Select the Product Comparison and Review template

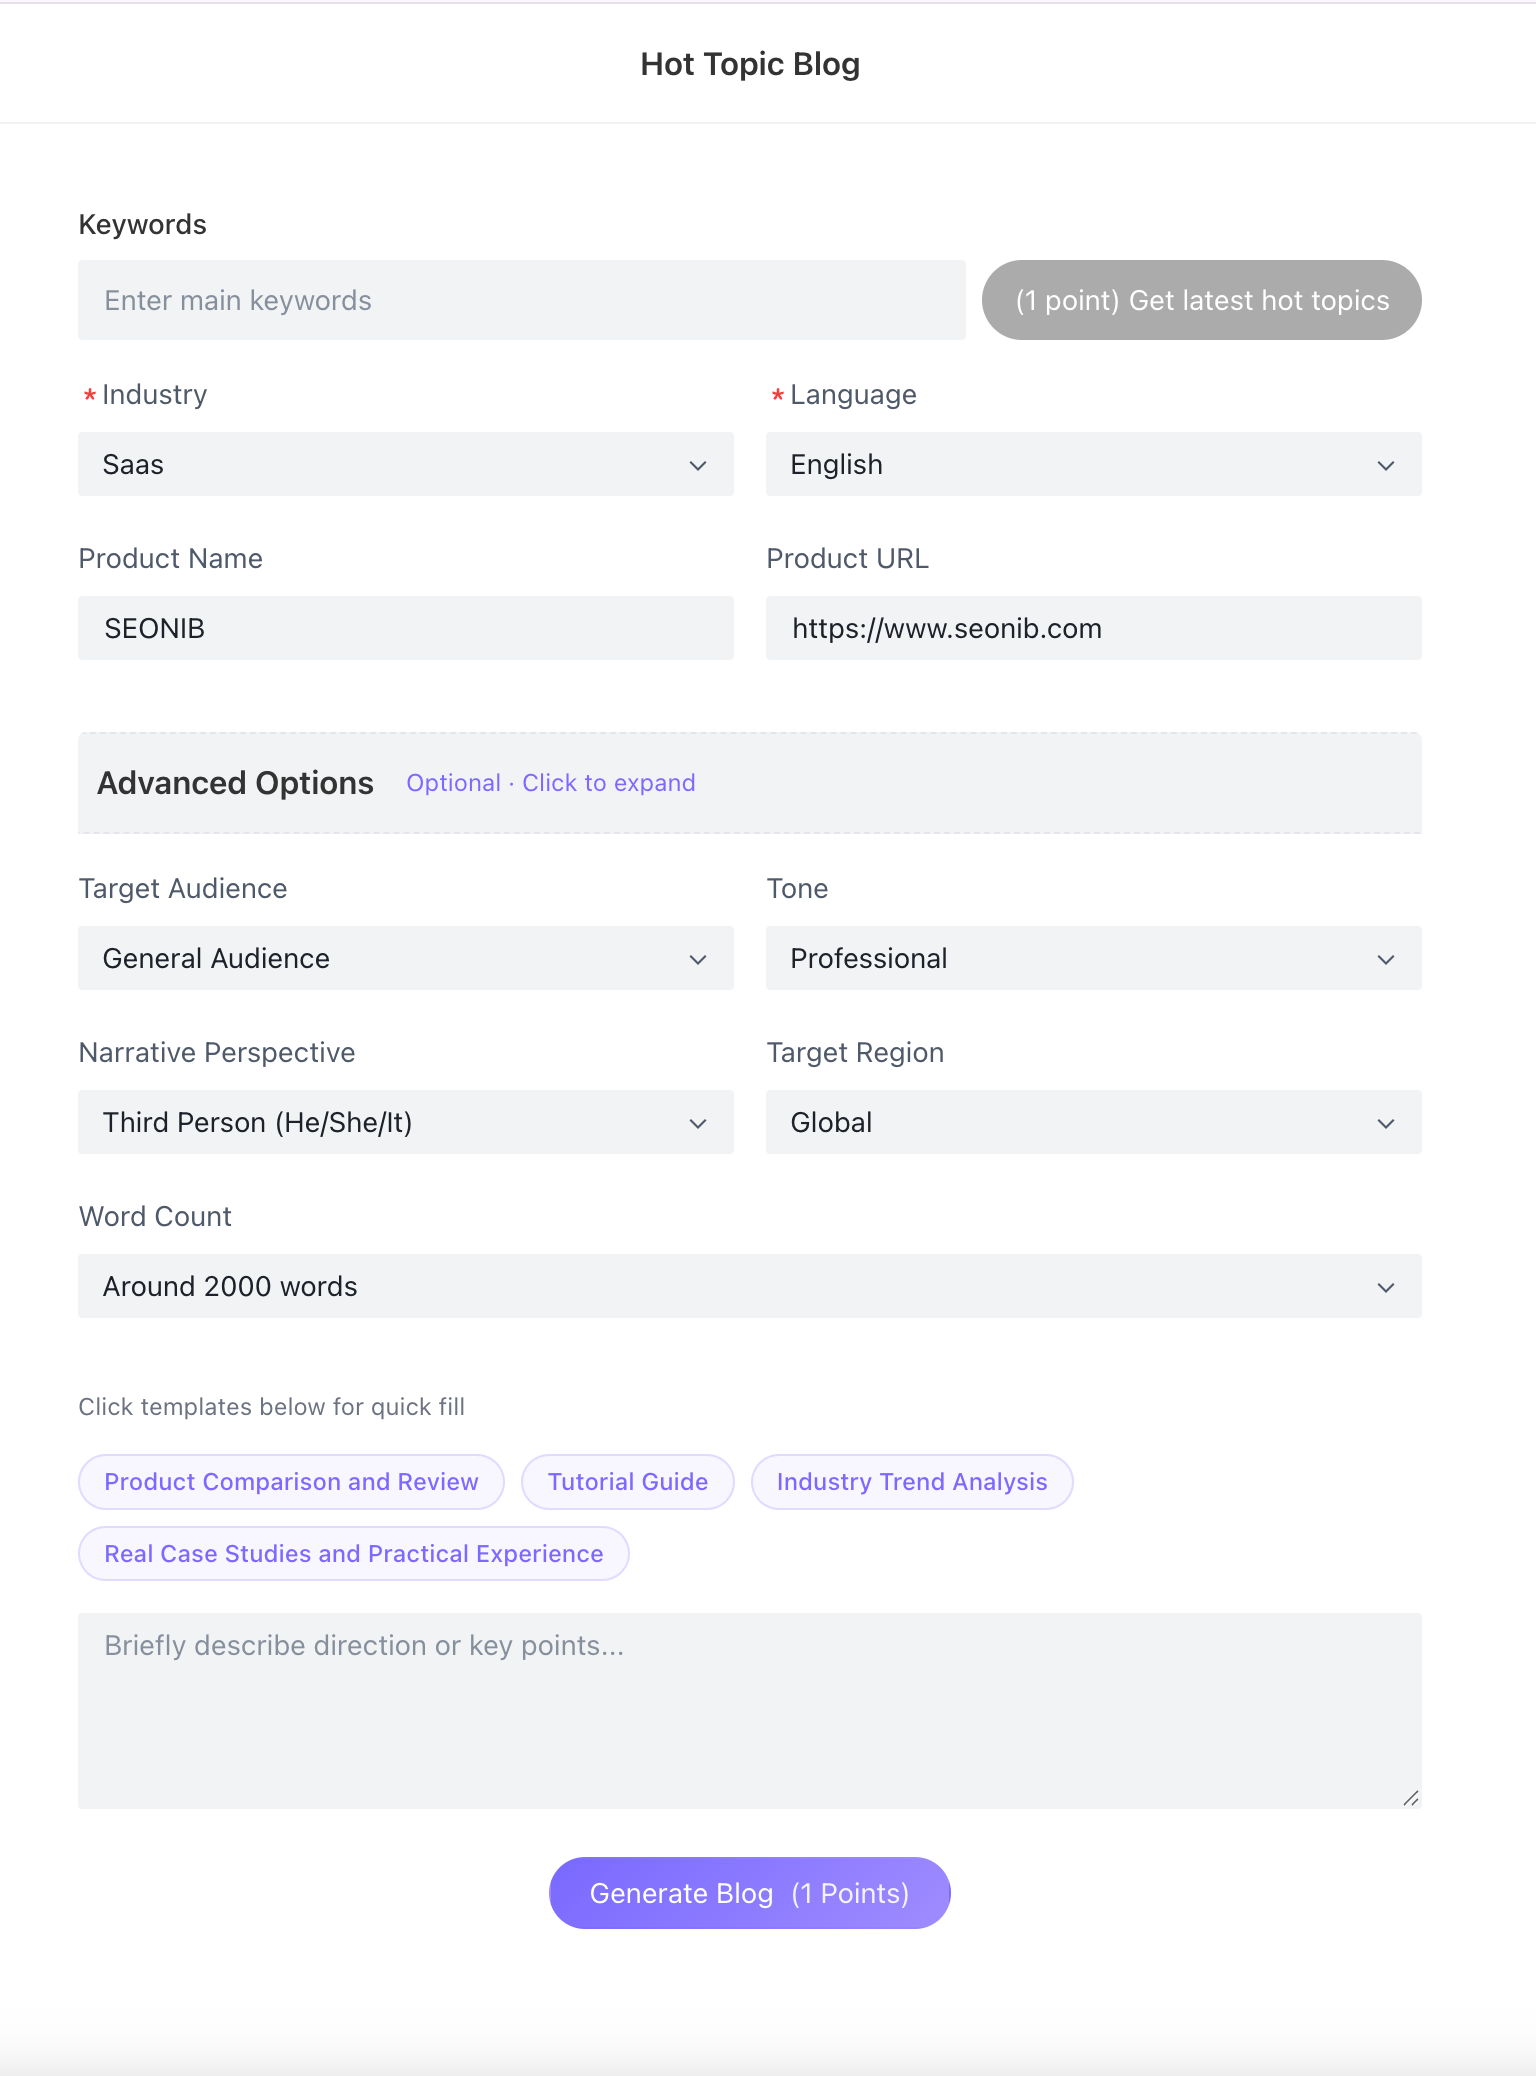(x=291, y=1482)
